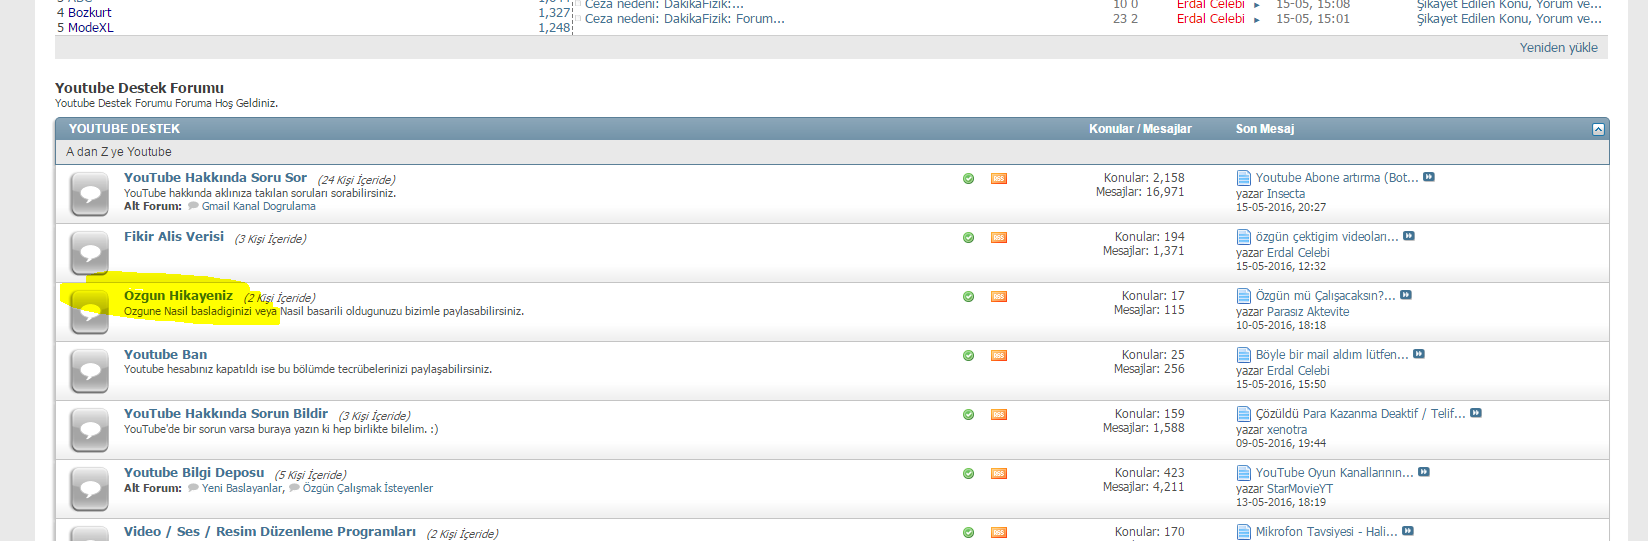
Task: Click the forum status icon for Ozgun Hikayeniz
Action: (90, 312)
